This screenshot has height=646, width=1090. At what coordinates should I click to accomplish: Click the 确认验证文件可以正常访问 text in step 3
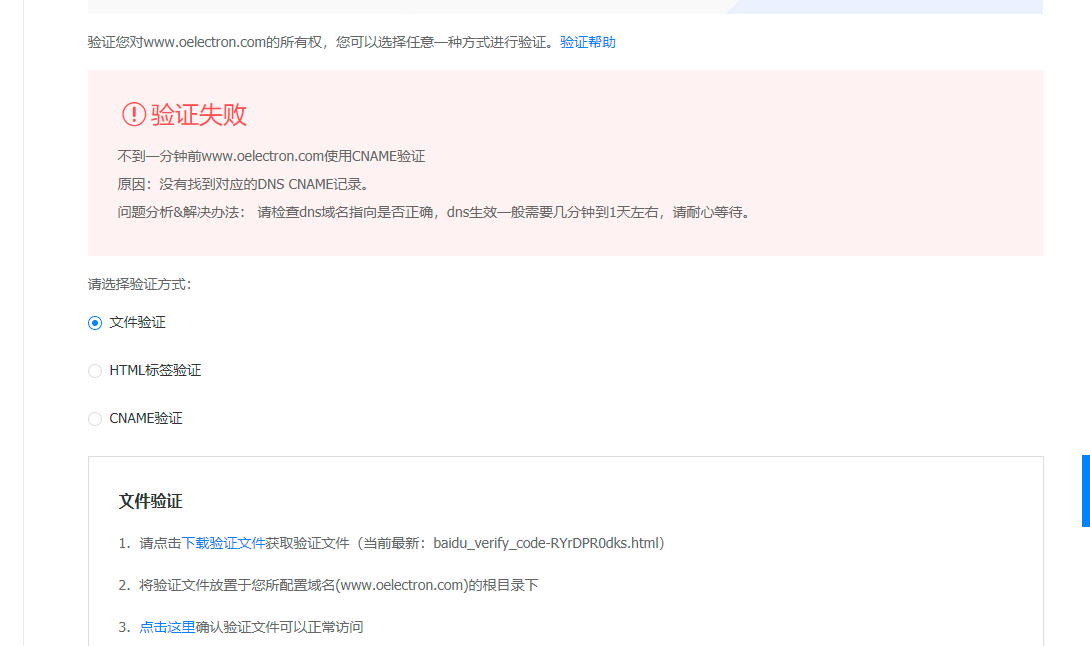click(280, 627)
